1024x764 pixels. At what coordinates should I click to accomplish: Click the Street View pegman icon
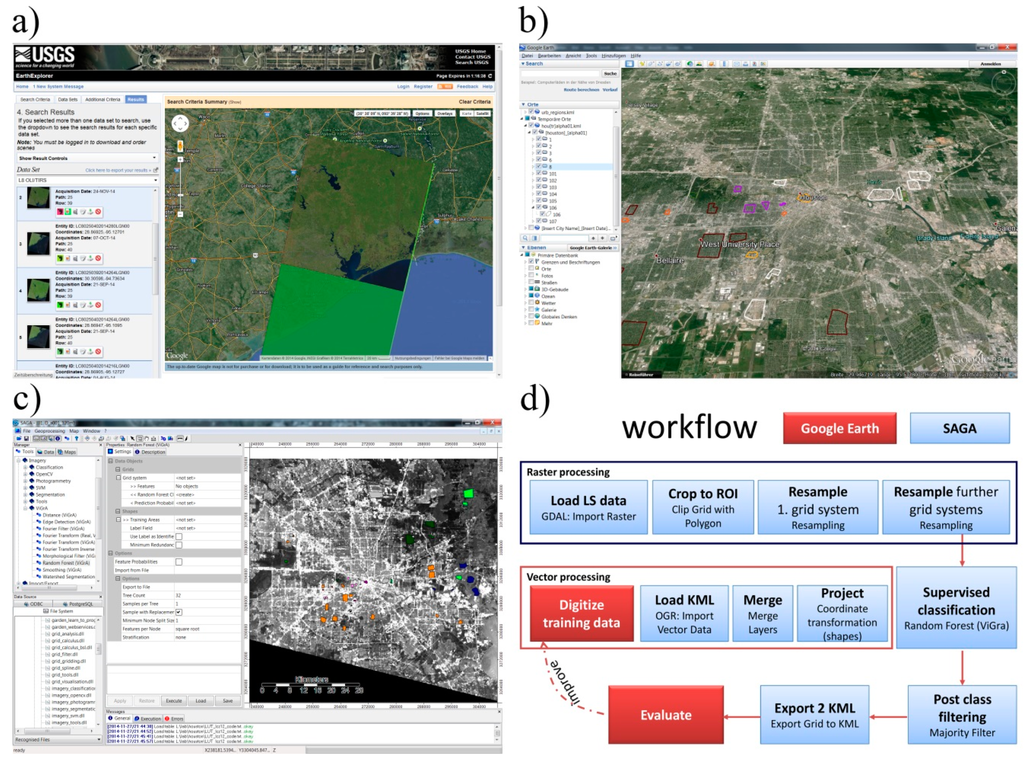180,146
